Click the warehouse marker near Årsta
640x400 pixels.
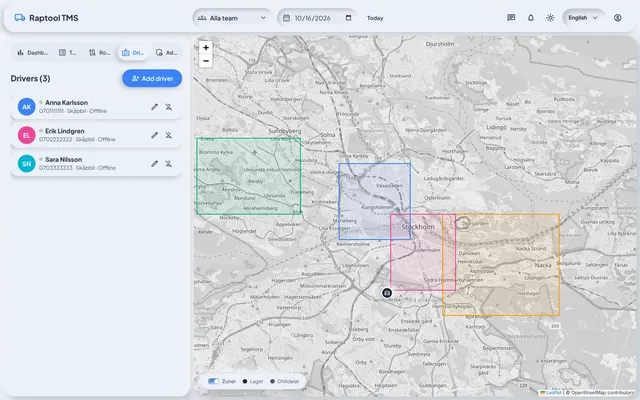point(387,293)
